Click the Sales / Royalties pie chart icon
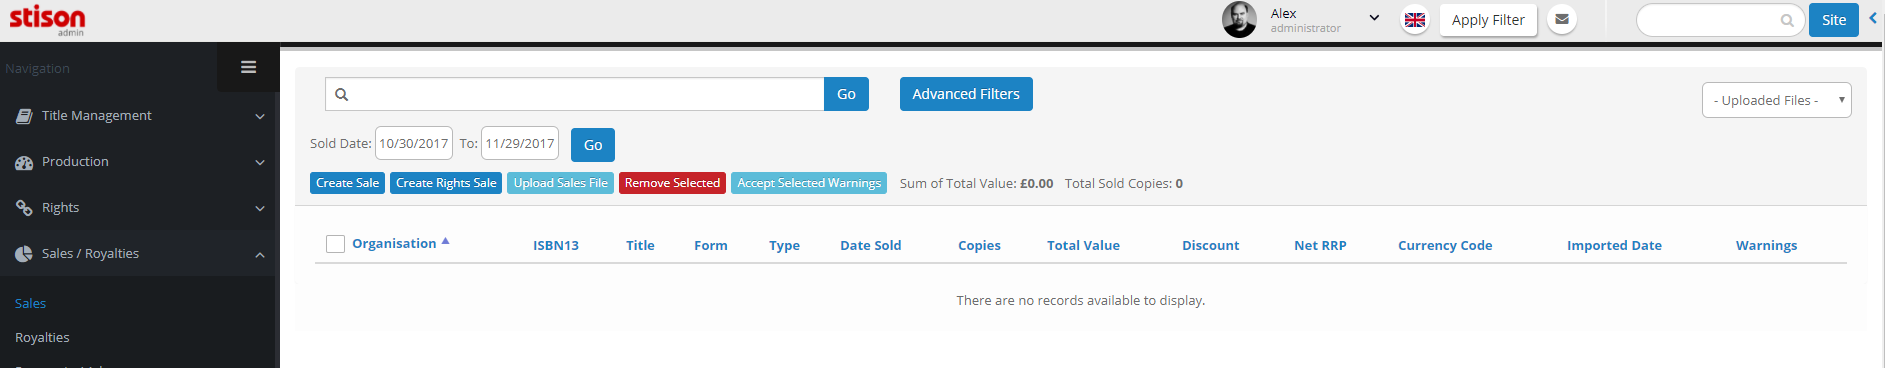The height and width of the screenshot is (368, 1885). 24,254
